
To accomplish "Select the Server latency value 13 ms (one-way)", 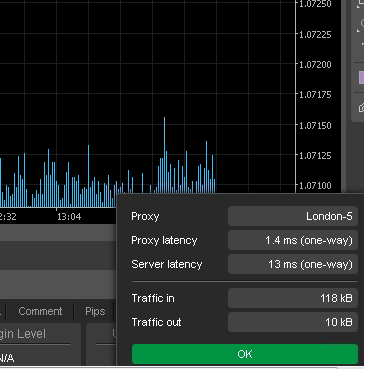I will click(x=293, y=264).
